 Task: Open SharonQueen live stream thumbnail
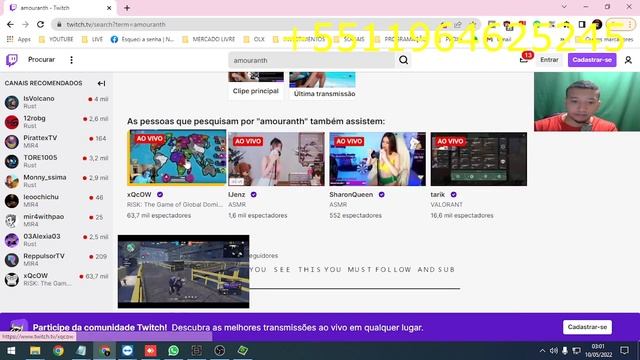tap(378, 159)
